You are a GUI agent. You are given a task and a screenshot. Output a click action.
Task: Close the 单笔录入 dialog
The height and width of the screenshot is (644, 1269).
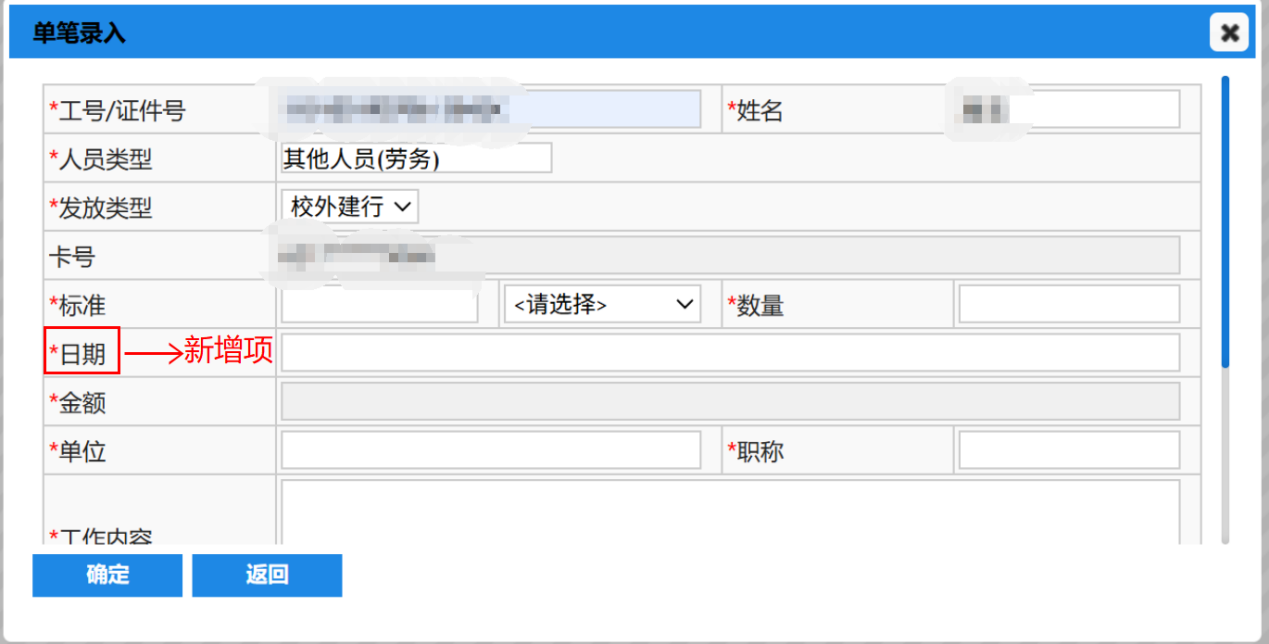[x=1229, y=33]
